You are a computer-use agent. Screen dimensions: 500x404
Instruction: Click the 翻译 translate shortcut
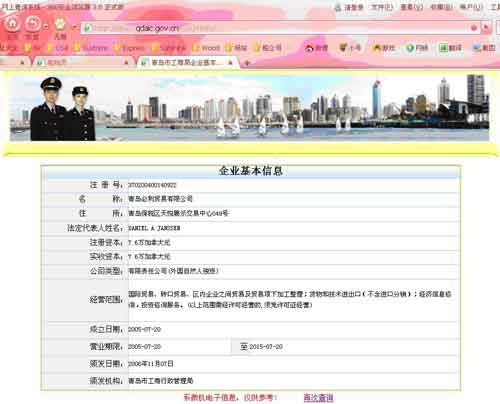450,48
